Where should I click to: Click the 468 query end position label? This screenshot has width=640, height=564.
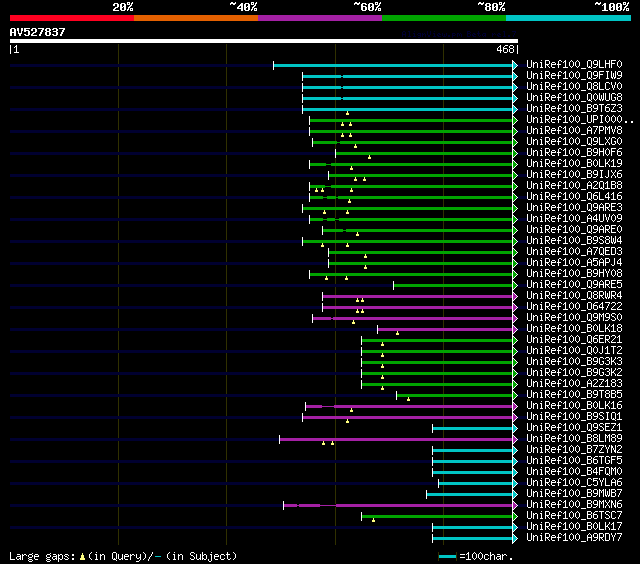coord(505,49)
